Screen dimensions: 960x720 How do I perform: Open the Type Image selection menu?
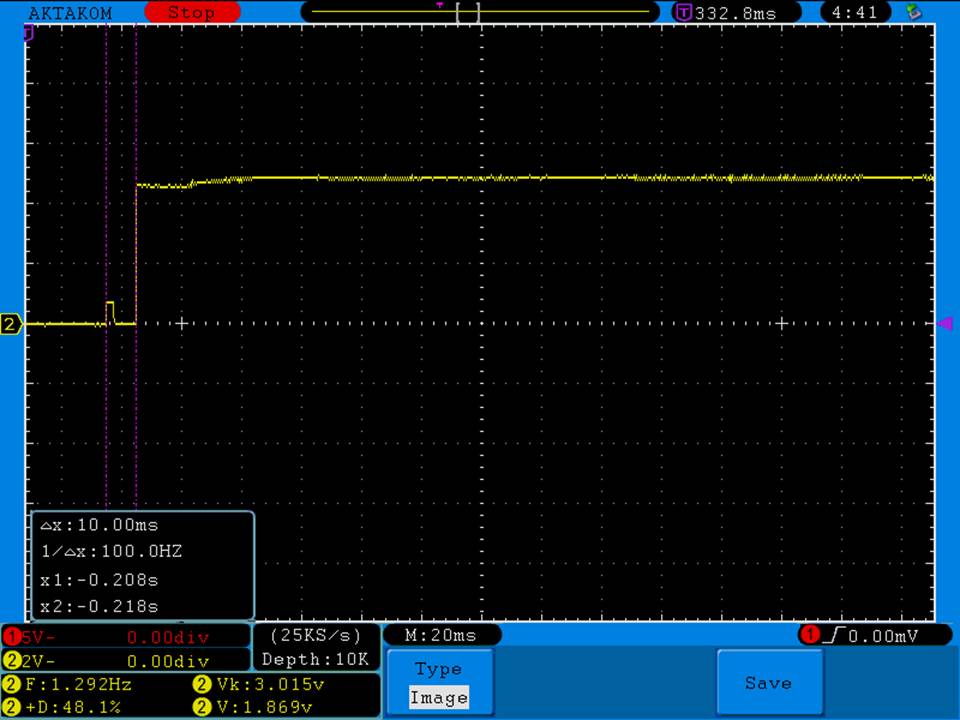pos(439,683)
